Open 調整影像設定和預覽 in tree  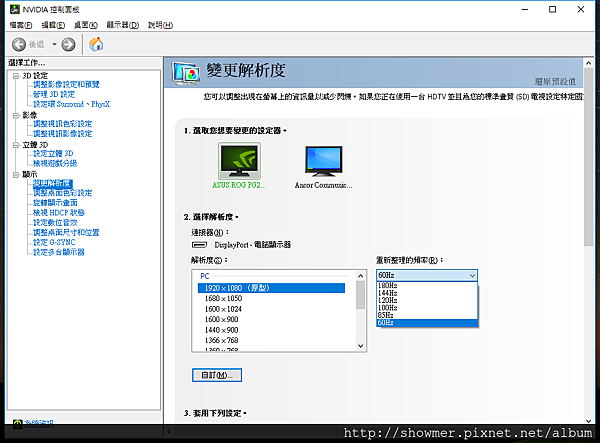click(66, 84)
